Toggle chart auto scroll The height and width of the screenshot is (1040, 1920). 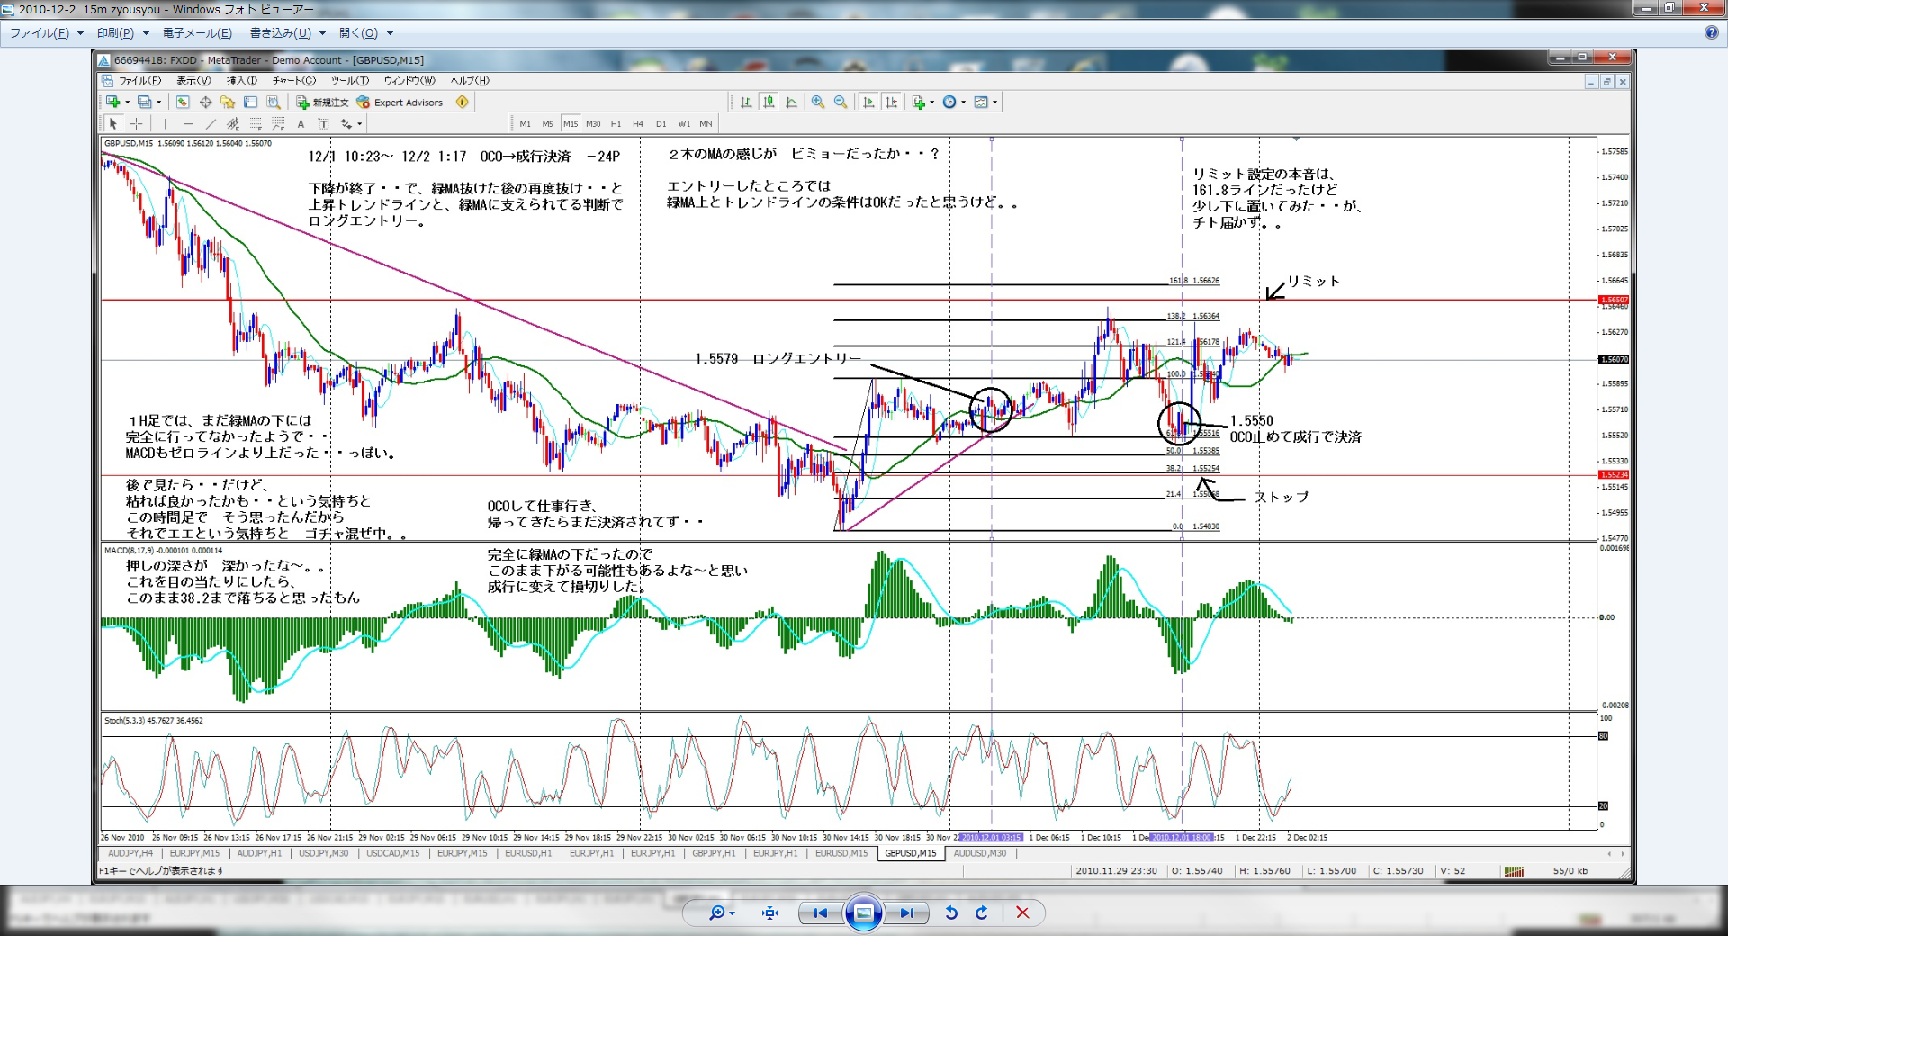pyautogui.click(x=868, y=102)
